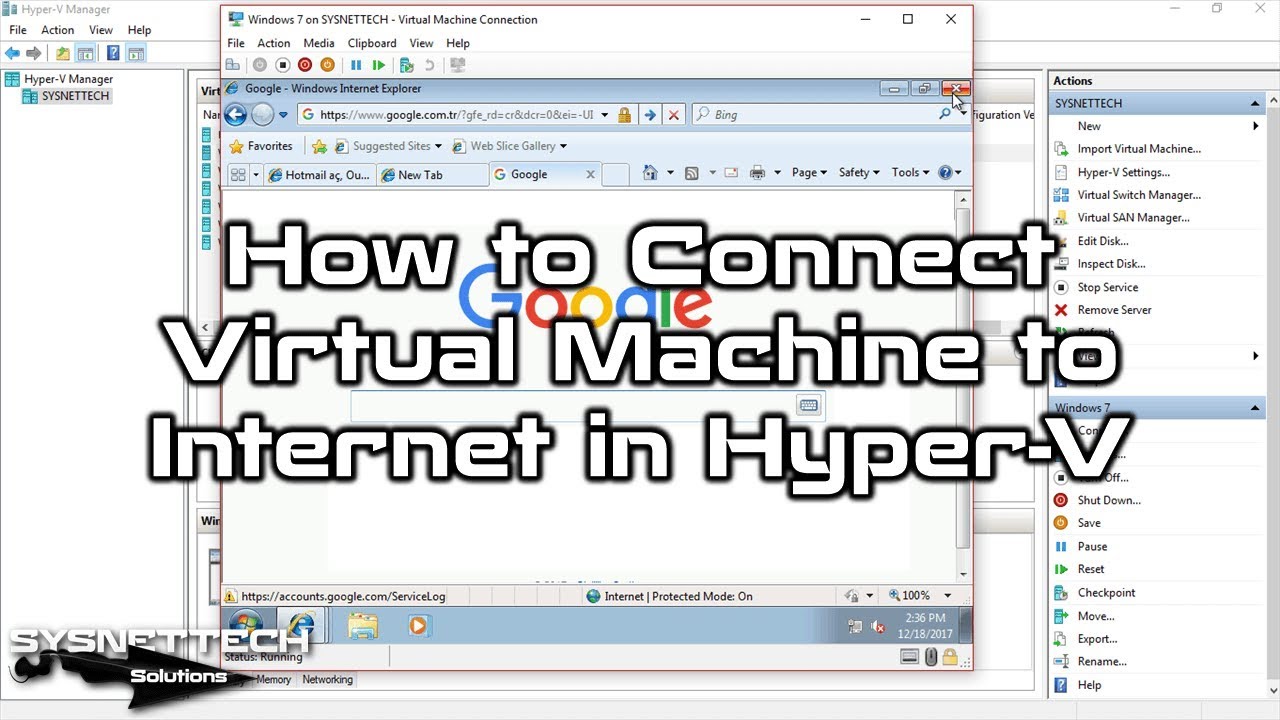The height and width of the screenshot is (720, 1280).
Task: Open Virtual Switch Manager
Action: point(1139,195)
